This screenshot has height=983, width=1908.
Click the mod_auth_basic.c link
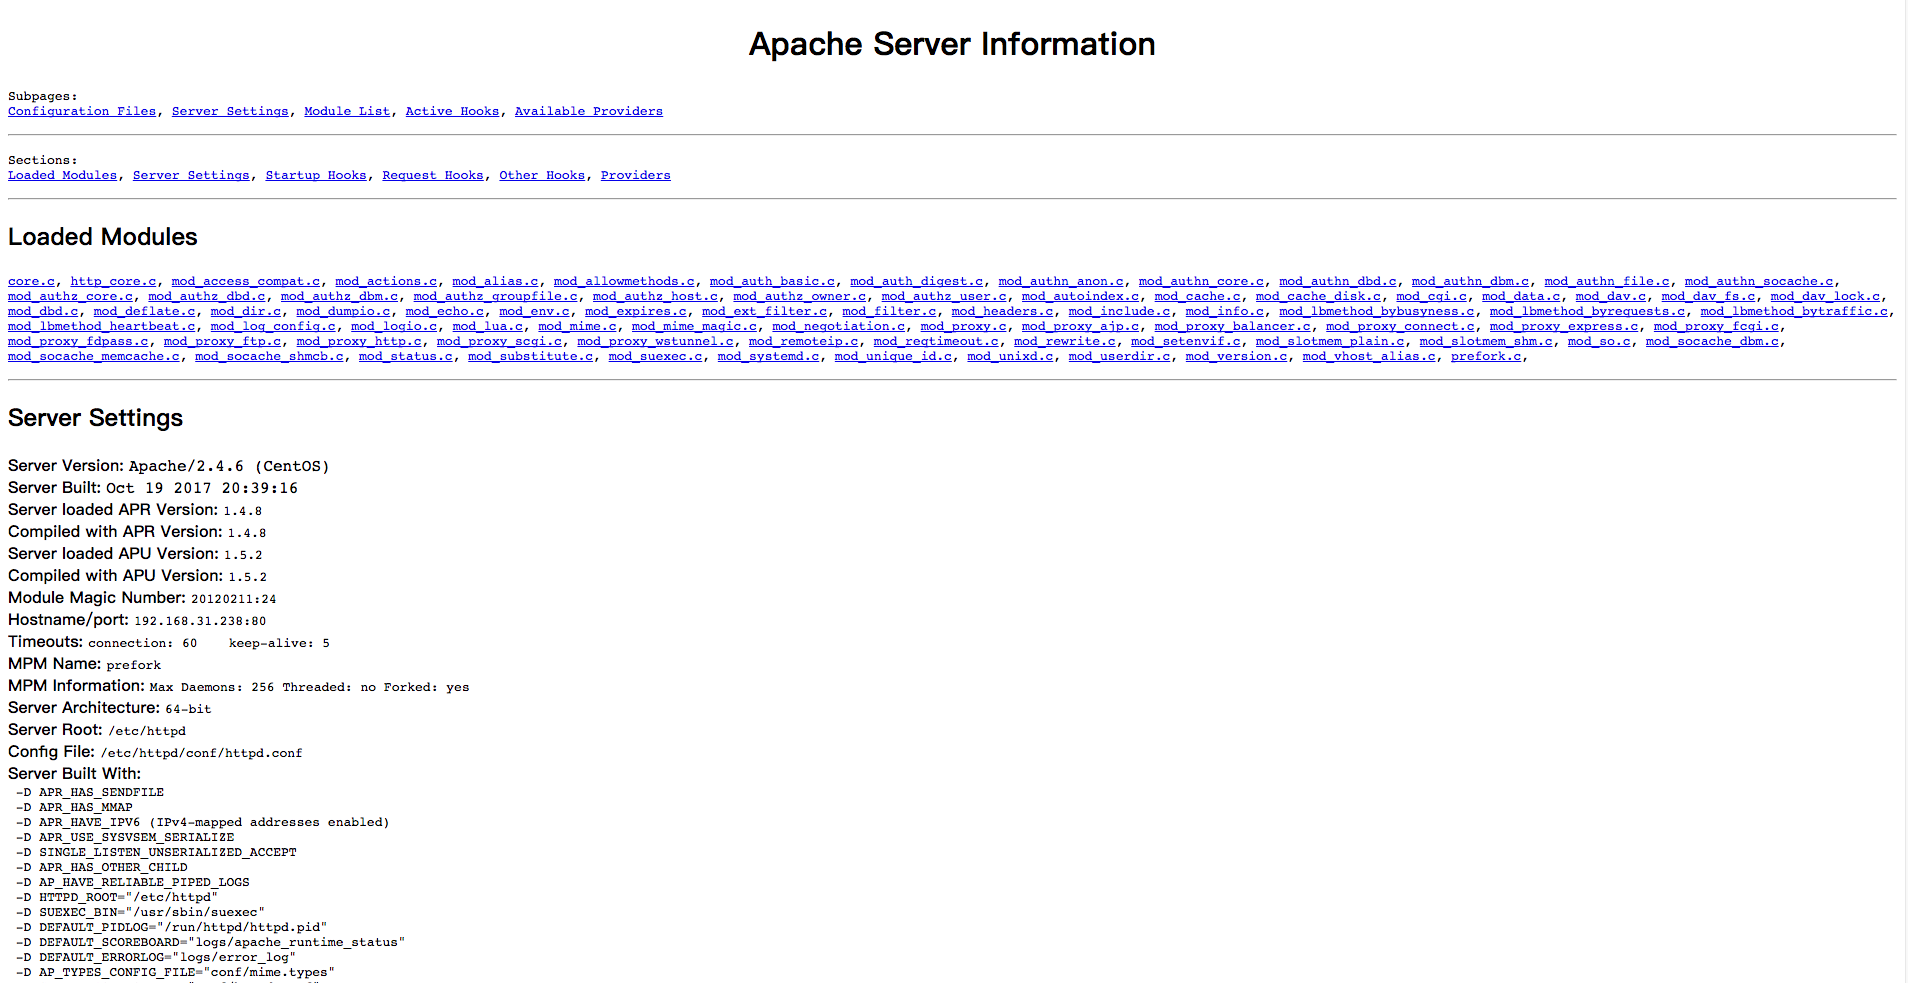pos(772,281)
